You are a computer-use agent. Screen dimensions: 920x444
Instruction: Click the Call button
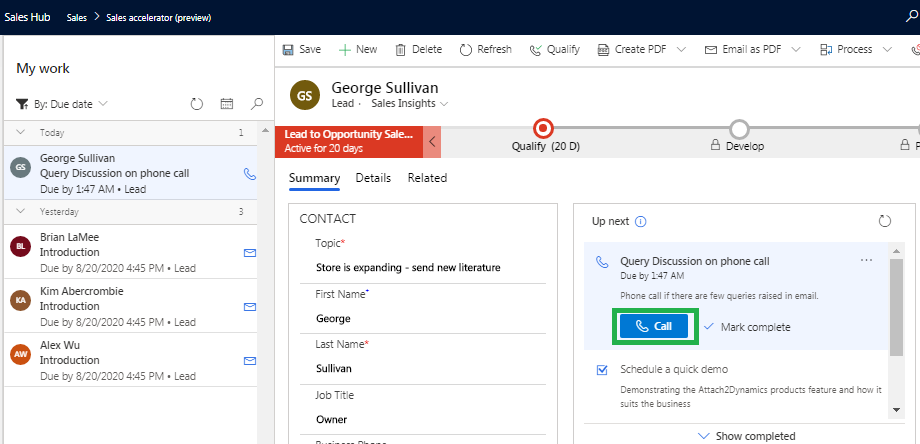654,327
